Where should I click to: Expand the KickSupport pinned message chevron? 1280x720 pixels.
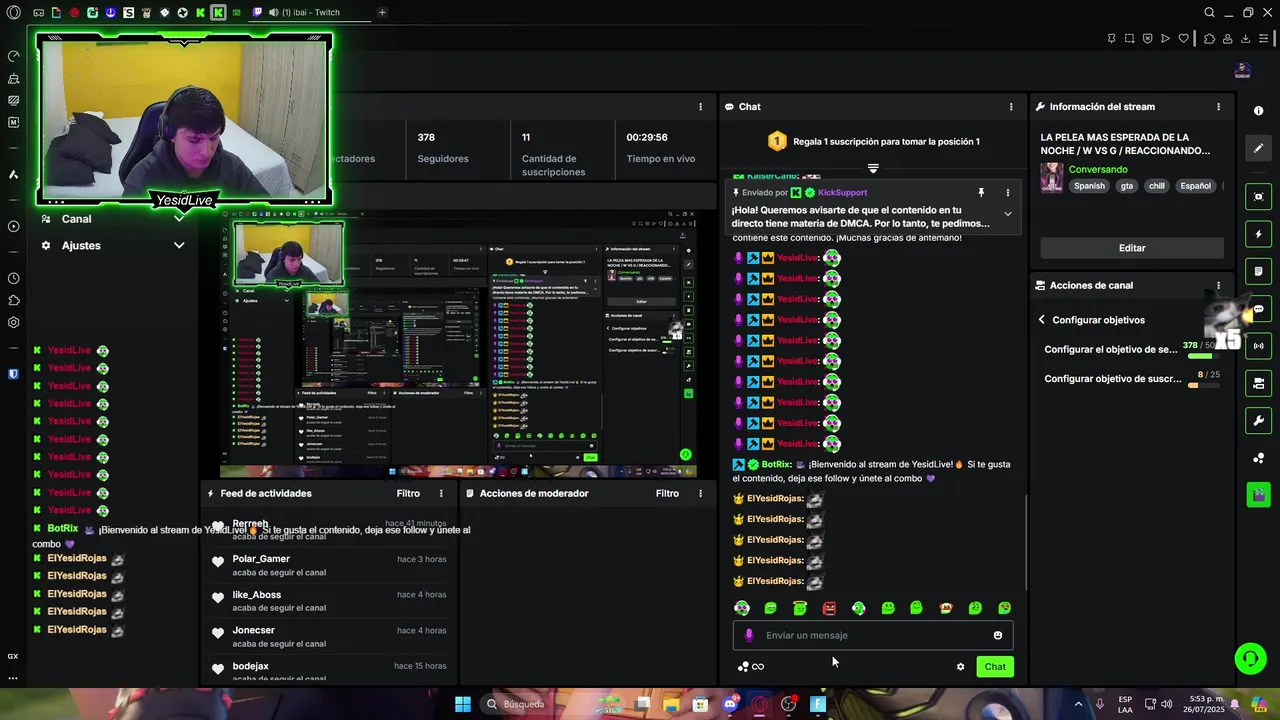pos(1007,214)
